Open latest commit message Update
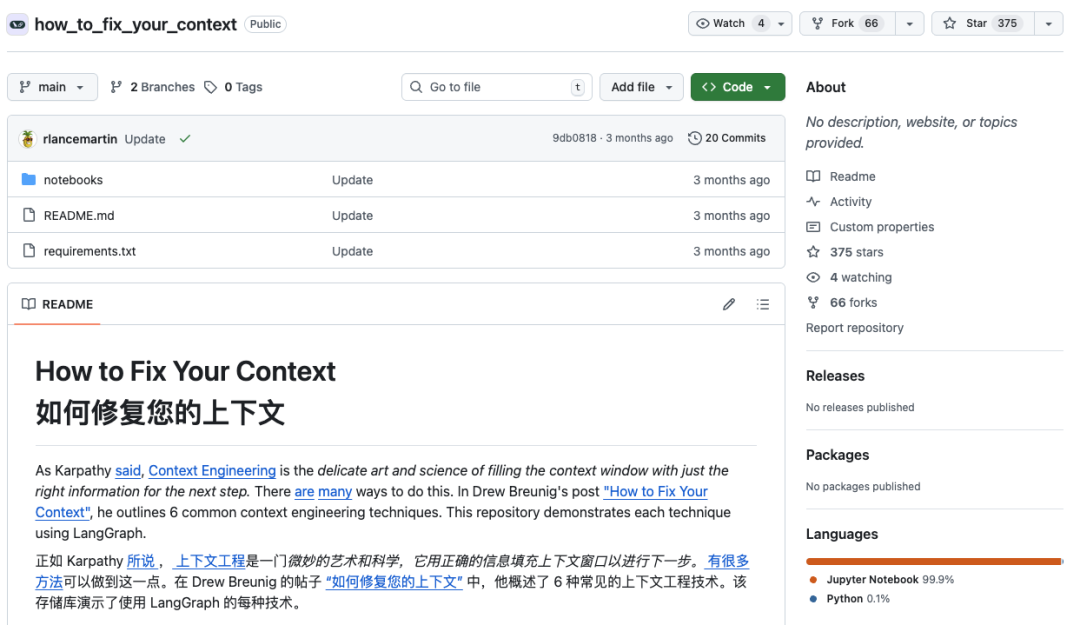Screen dimensions: 1080x625 tap(145, 139)
